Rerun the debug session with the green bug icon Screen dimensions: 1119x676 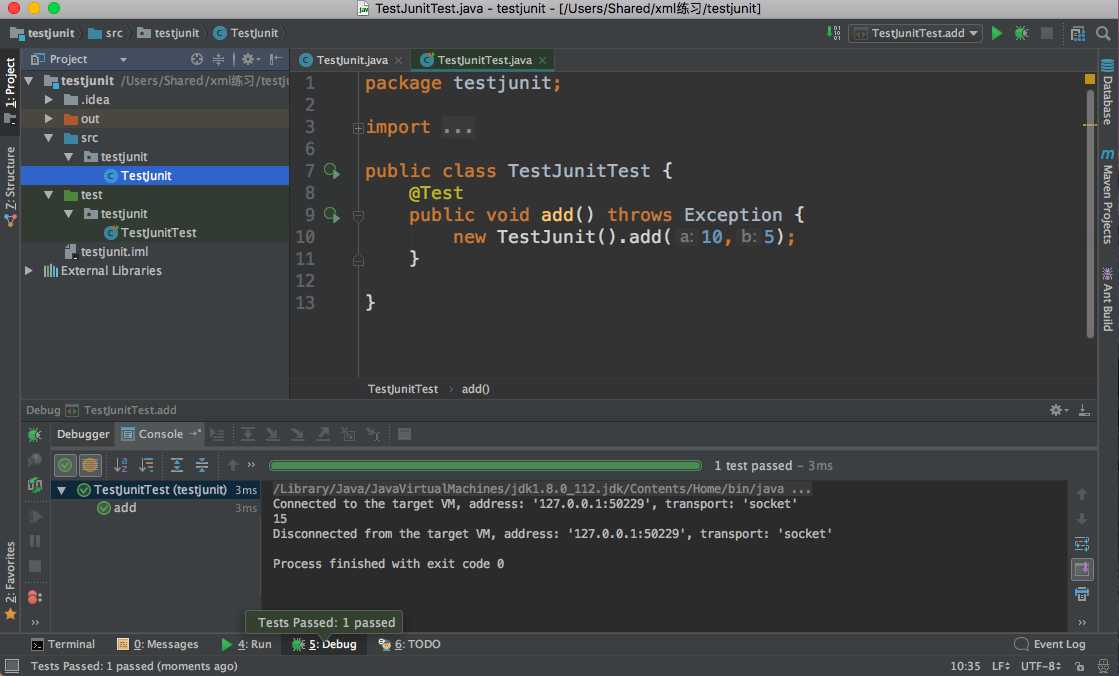click(x=34, y=434)
